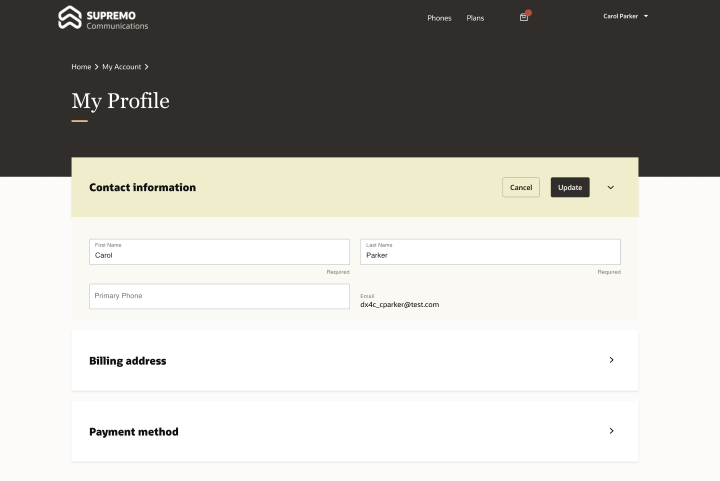Expand Payment method using its arrow

(611, 431)
